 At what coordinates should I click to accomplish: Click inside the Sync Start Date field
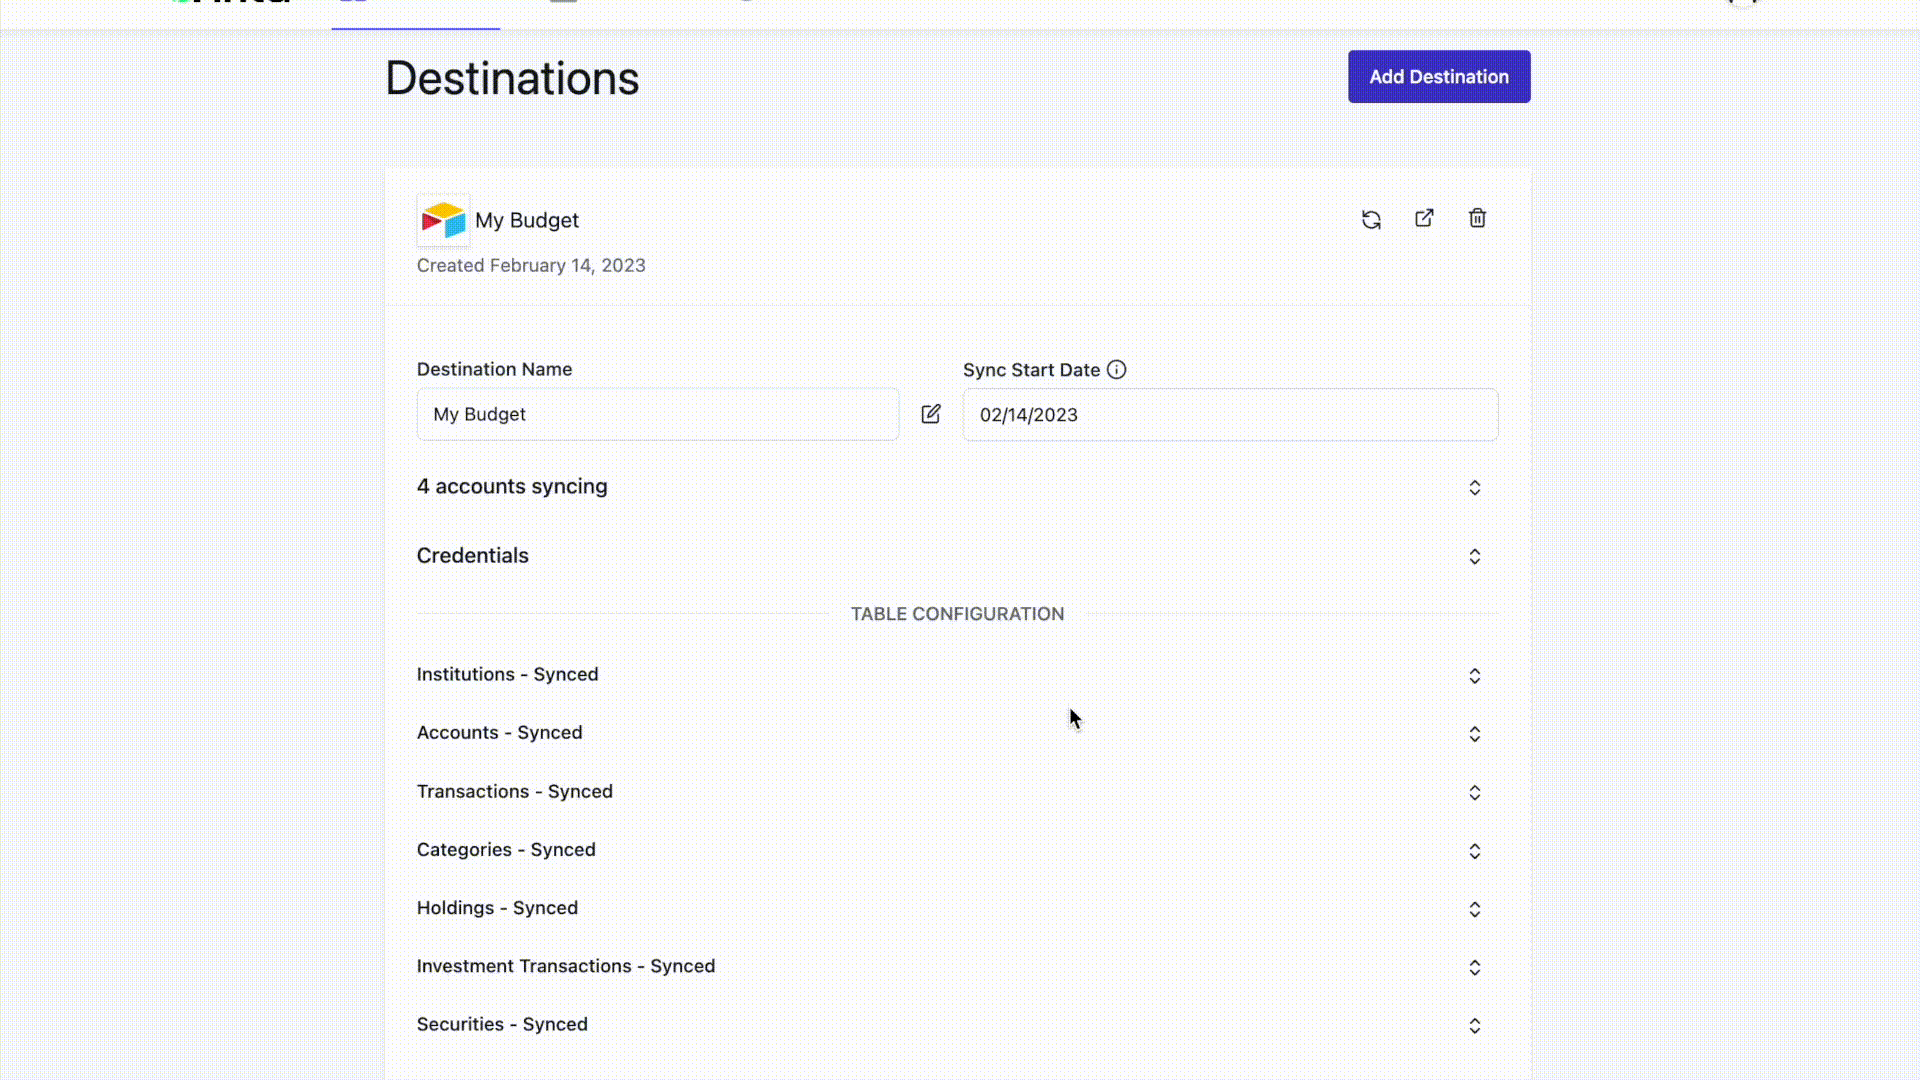click(1230, 414)
